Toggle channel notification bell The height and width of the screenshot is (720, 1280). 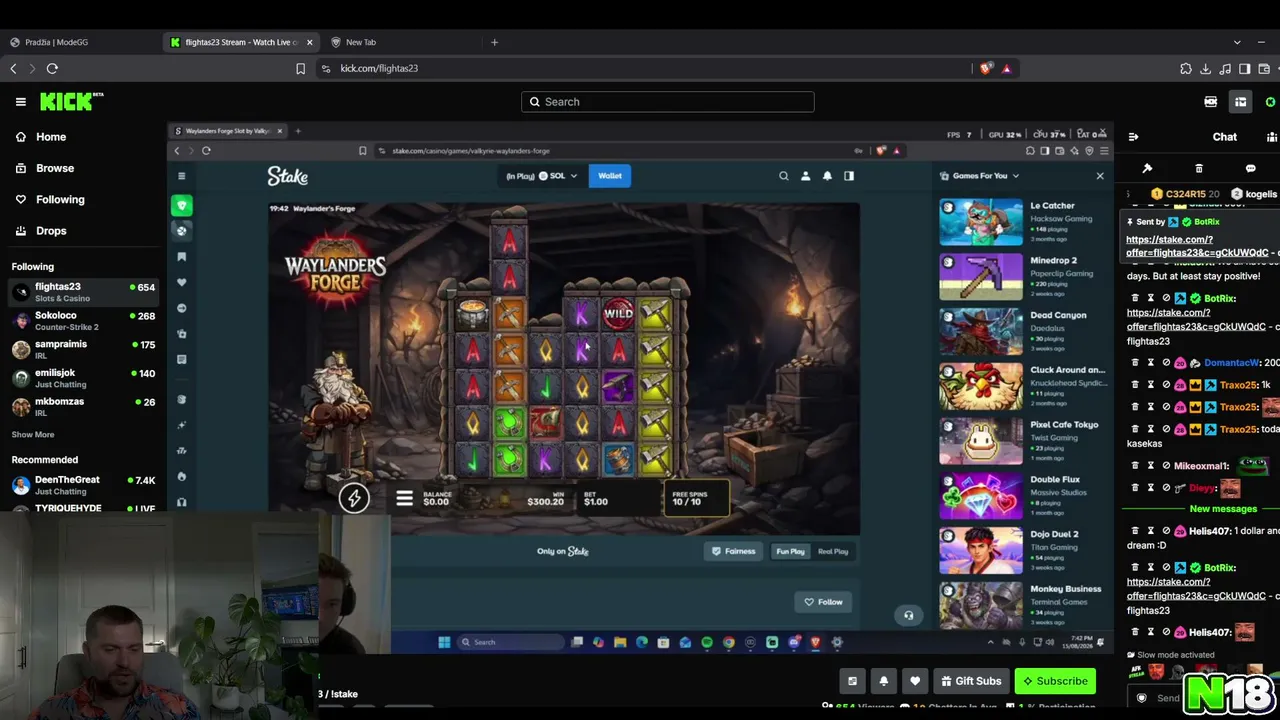point(884,681)
